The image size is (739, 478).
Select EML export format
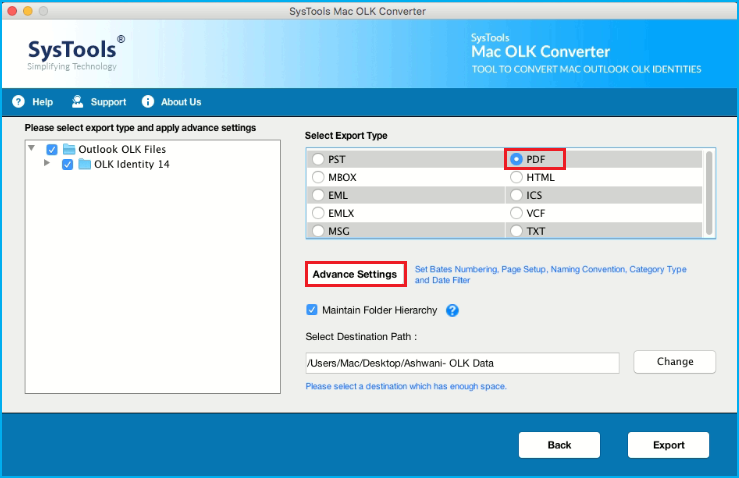tap(318, 195)
